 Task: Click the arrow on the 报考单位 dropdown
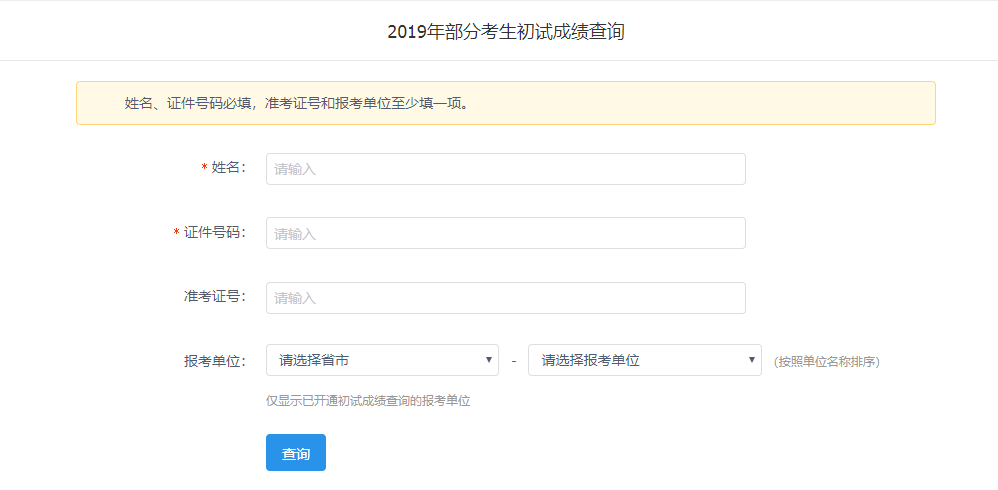[x=752, y=360]
